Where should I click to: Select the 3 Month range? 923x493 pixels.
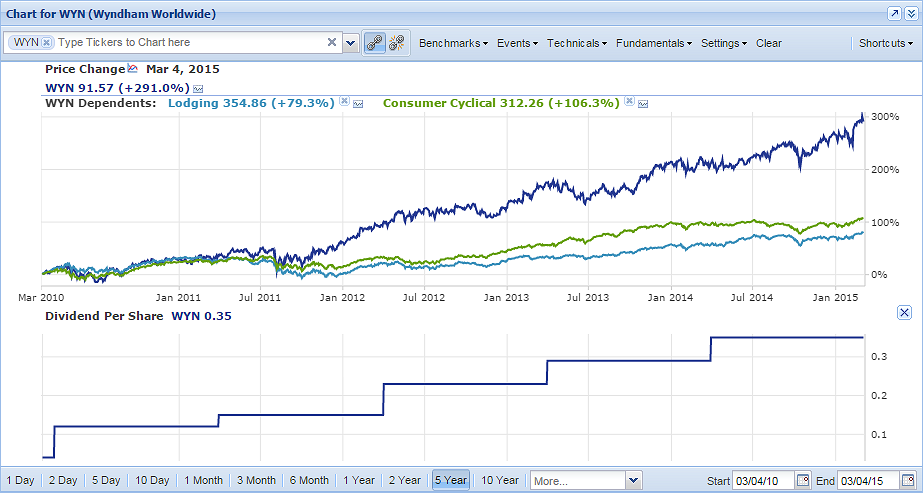tap(256, 481)
